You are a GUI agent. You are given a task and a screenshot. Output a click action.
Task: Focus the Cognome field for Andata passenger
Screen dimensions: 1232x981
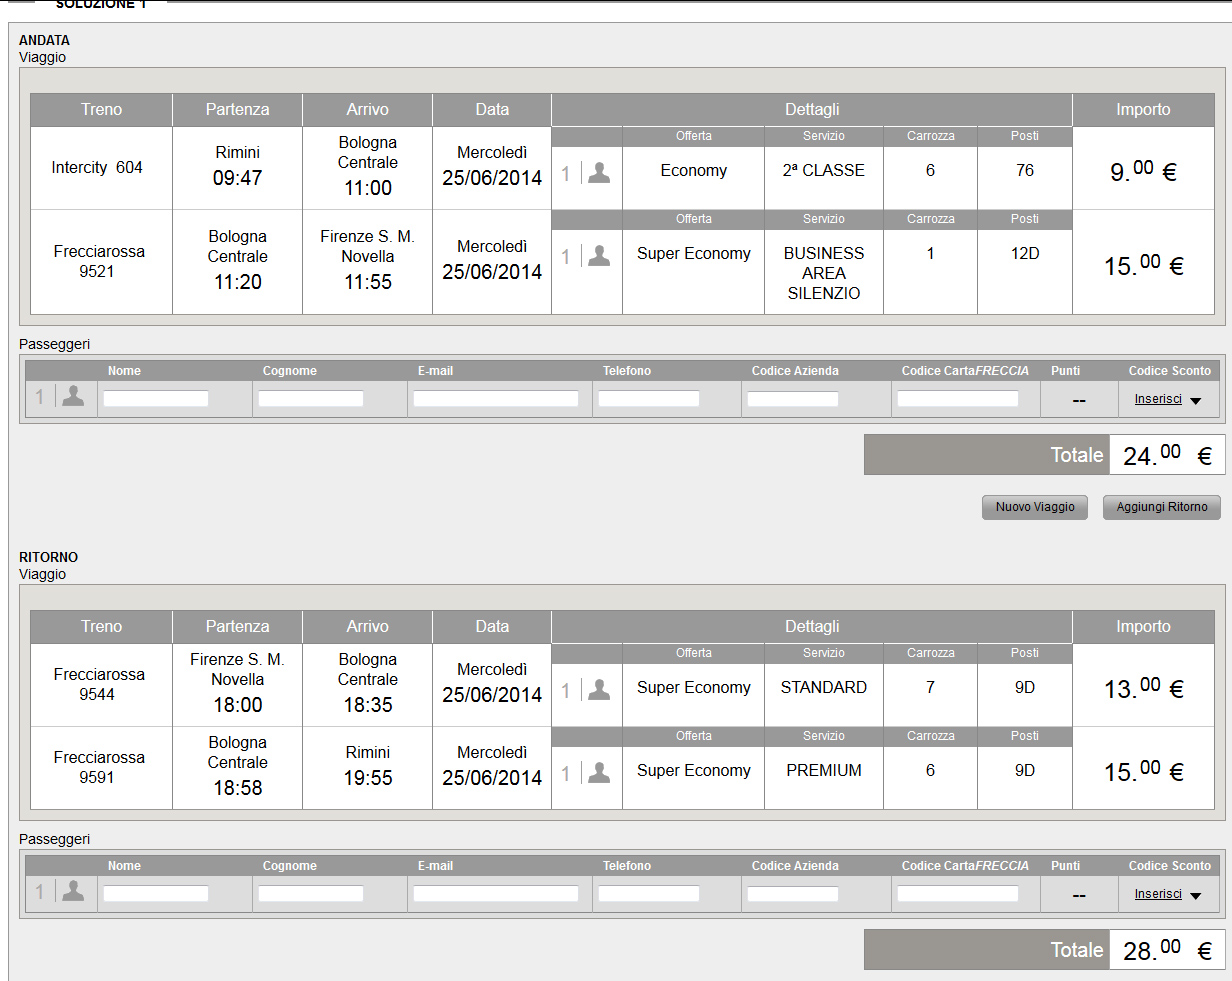pos(311,398)
